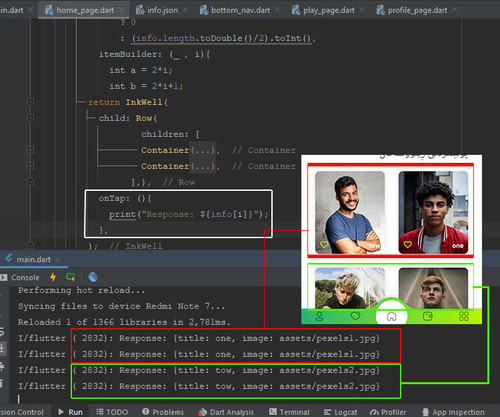Click 'int b = 2*i+1;' code line
Image resolution: width=500 pixels, height=417 pixels.
coord(146,86)
